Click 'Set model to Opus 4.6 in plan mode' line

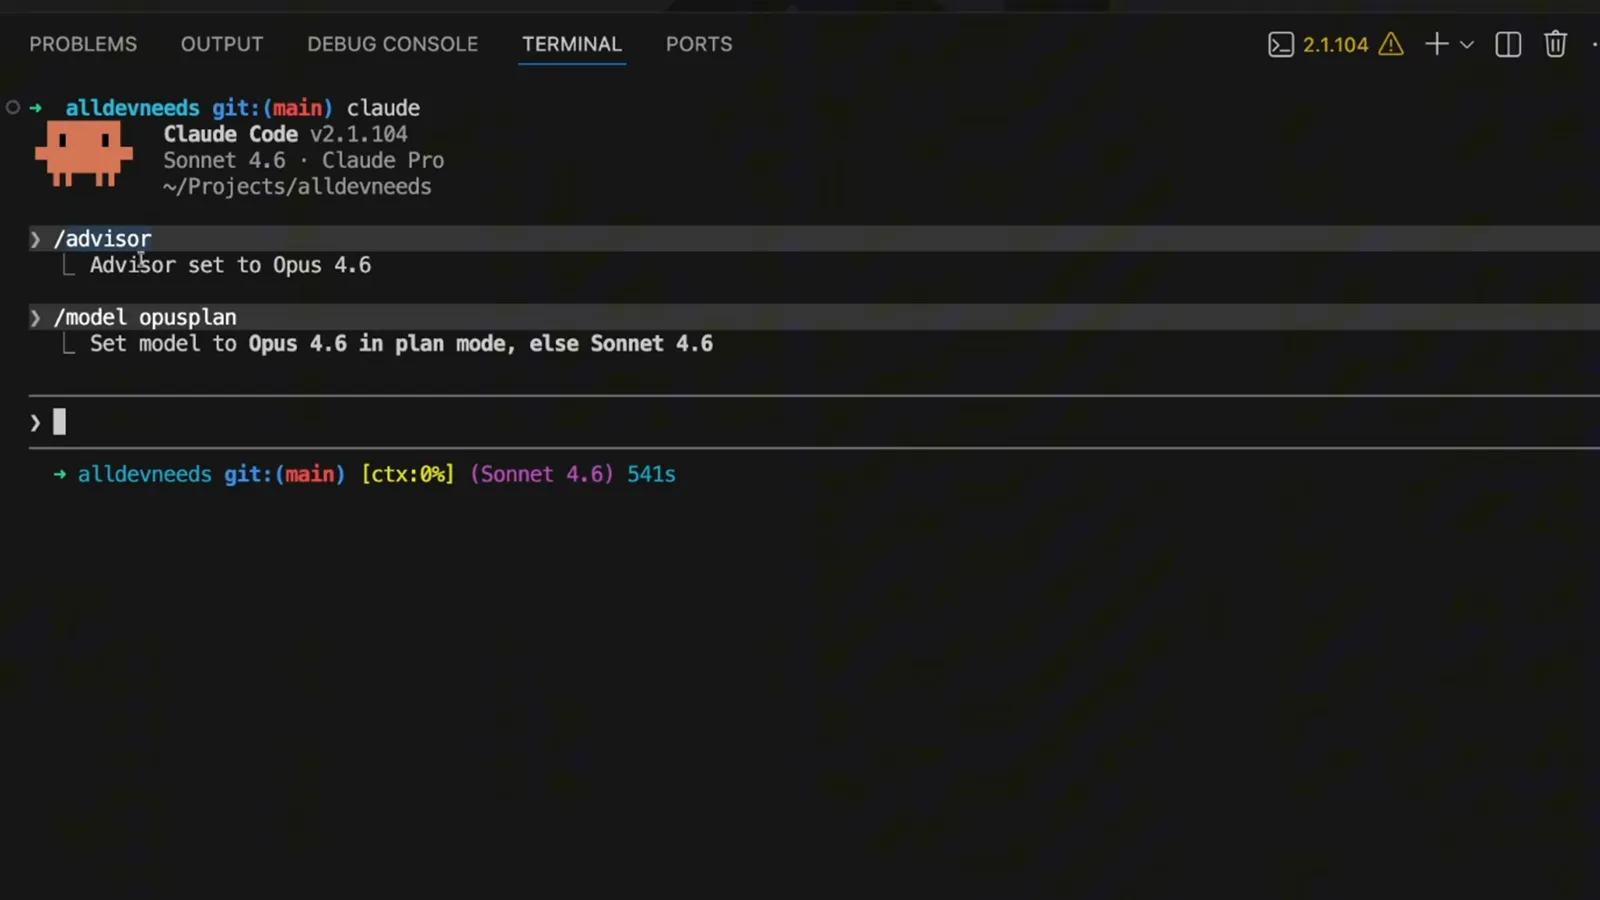tap(401, 343)
